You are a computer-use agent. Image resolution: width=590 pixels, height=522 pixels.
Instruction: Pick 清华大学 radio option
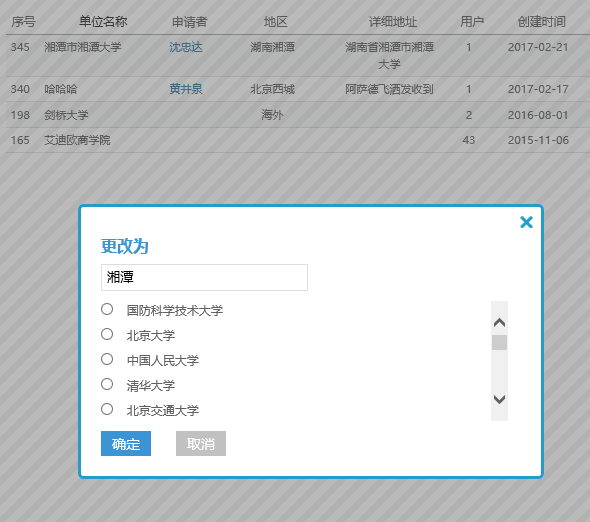coord(107,384)
